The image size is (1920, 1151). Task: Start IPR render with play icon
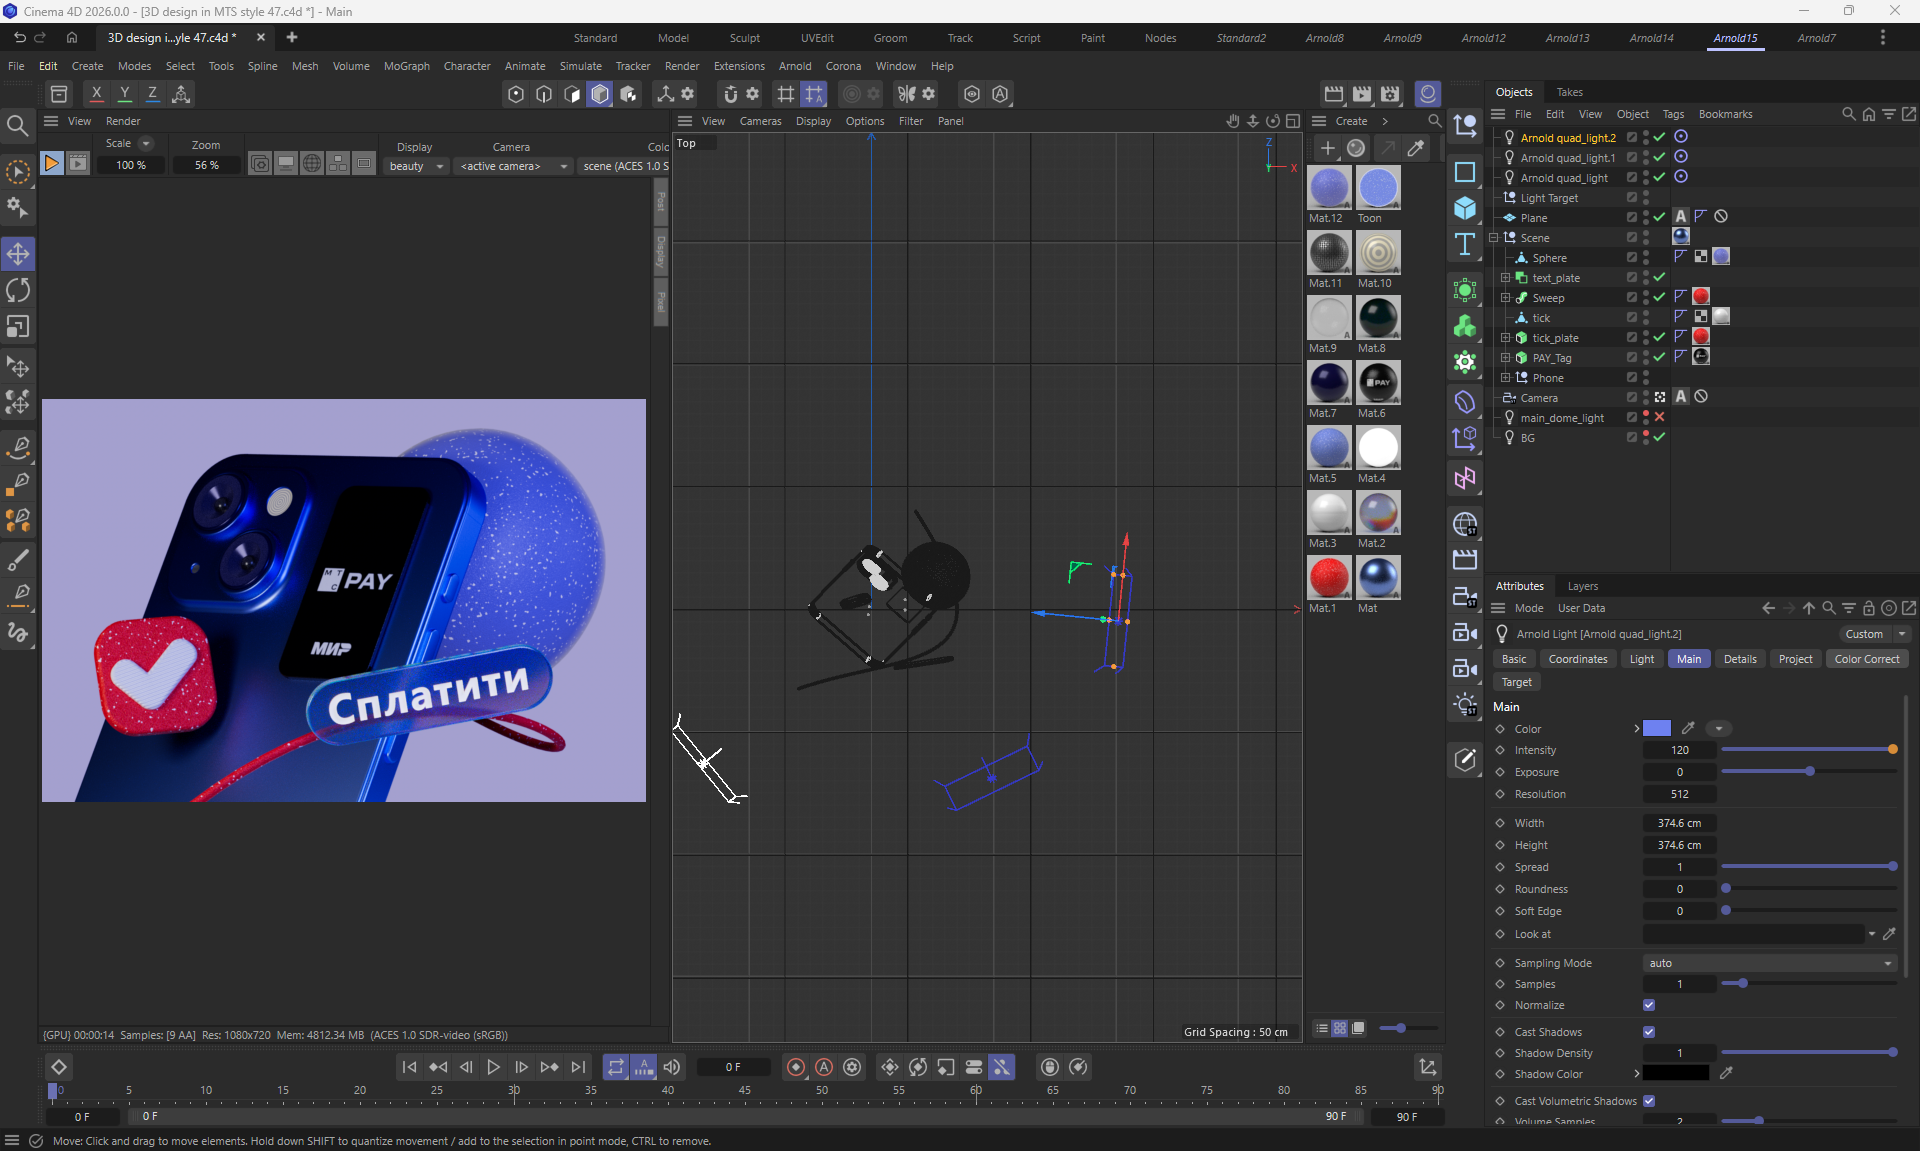point(51,163)
